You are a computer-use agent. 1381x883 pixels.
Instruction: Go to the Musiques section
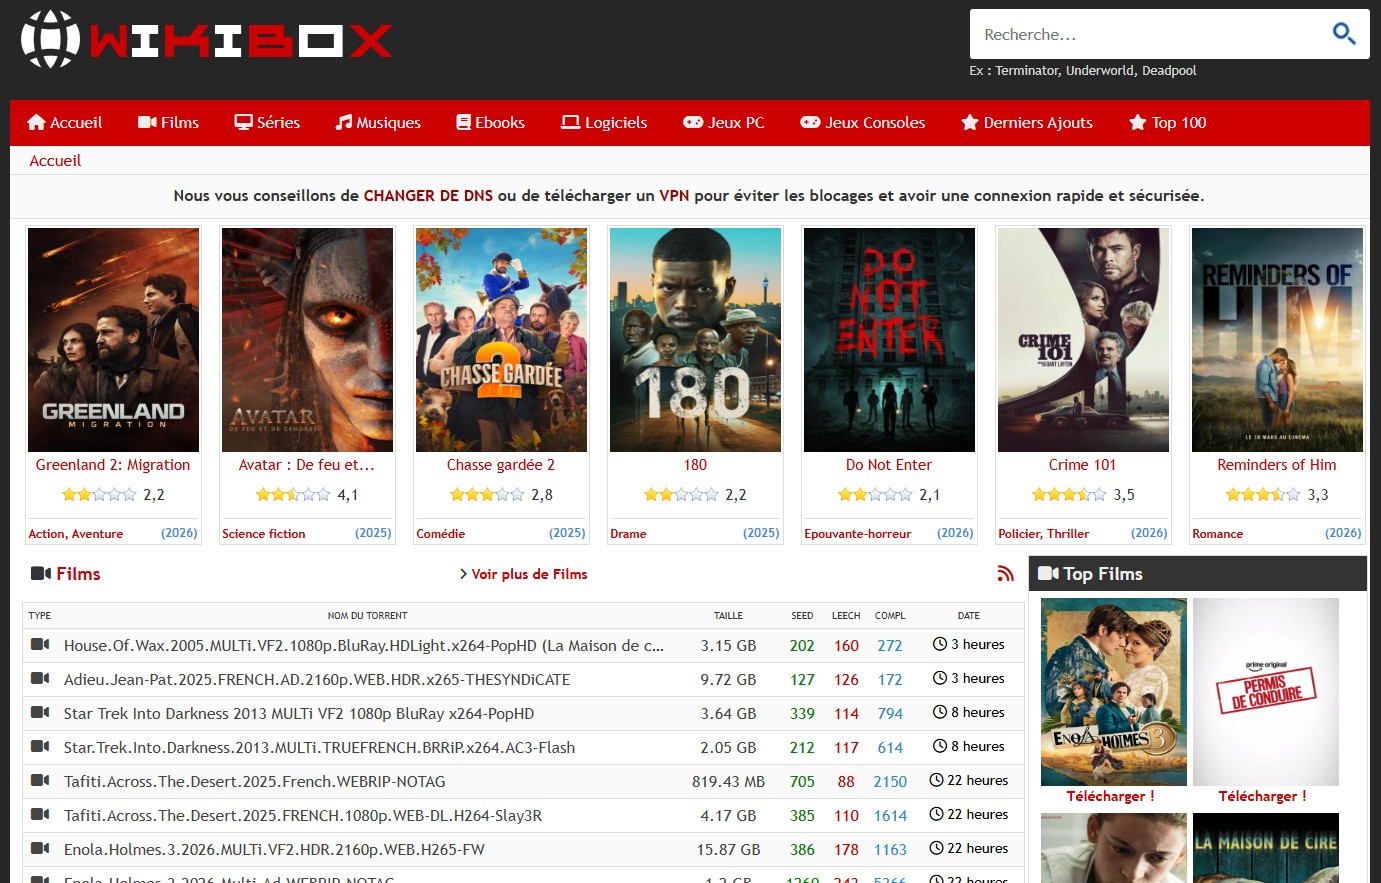point(378,122)
